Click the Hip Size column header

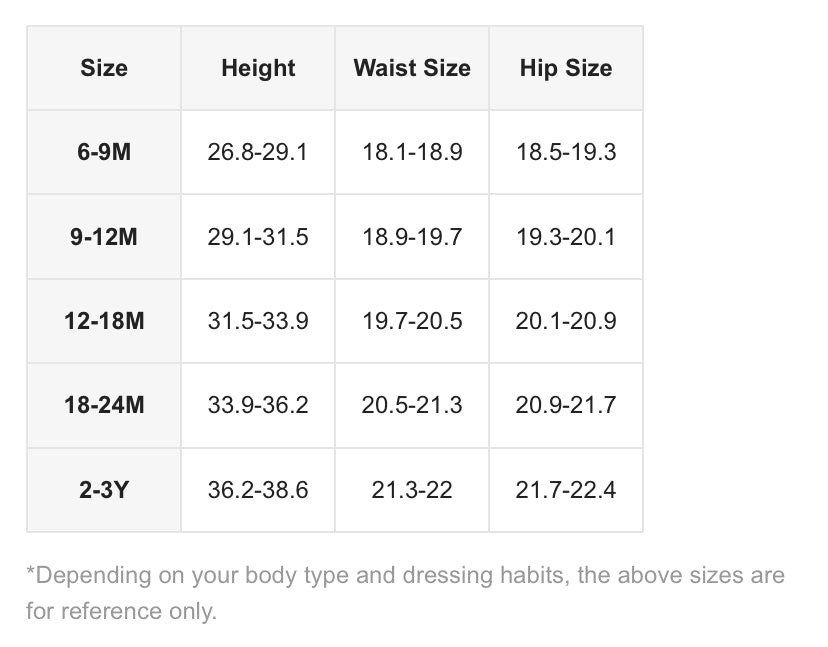click(566, 68)
